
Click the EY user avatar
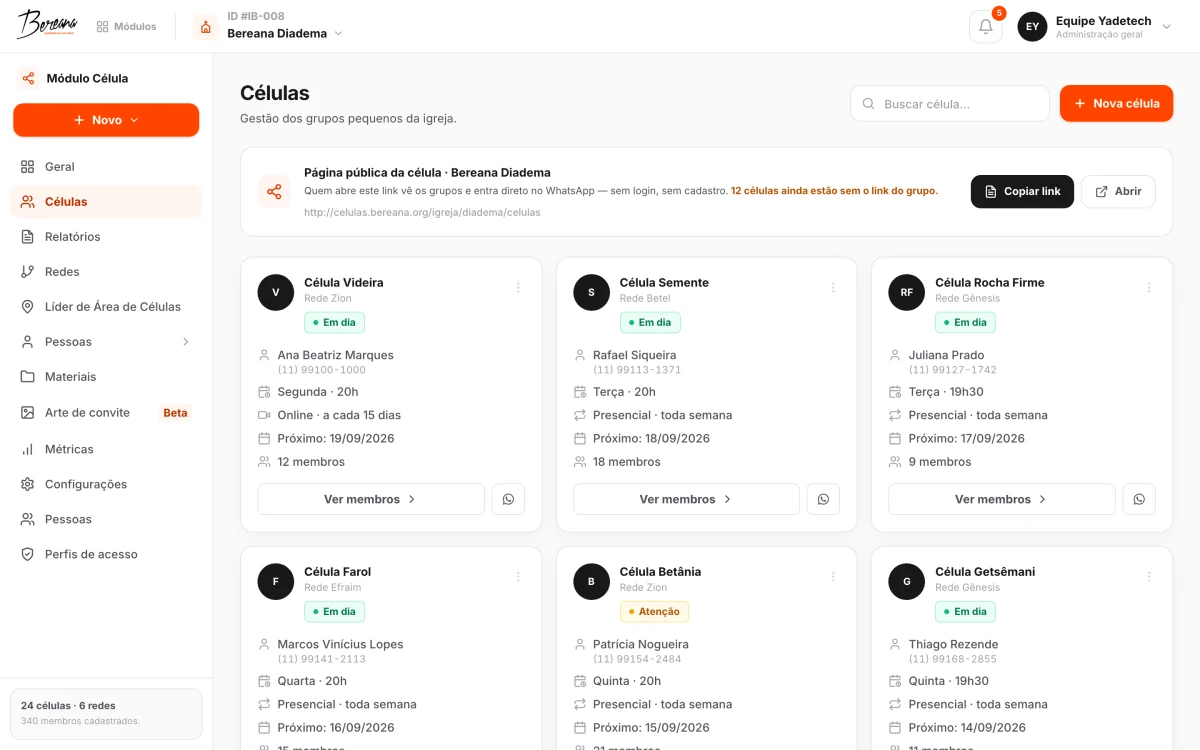[x=1032, y=26]
